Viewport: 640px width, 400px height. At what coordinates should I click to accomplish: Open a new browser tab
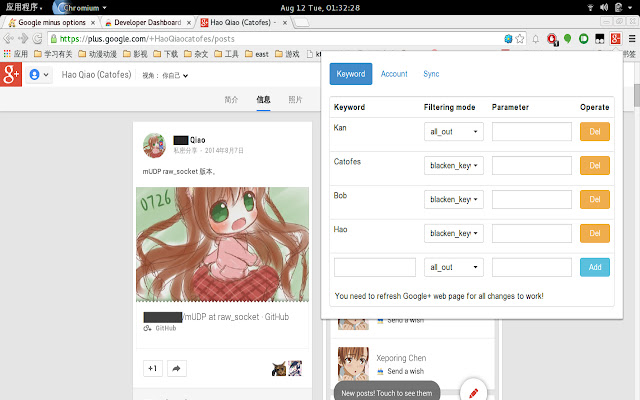pos(301,22)
